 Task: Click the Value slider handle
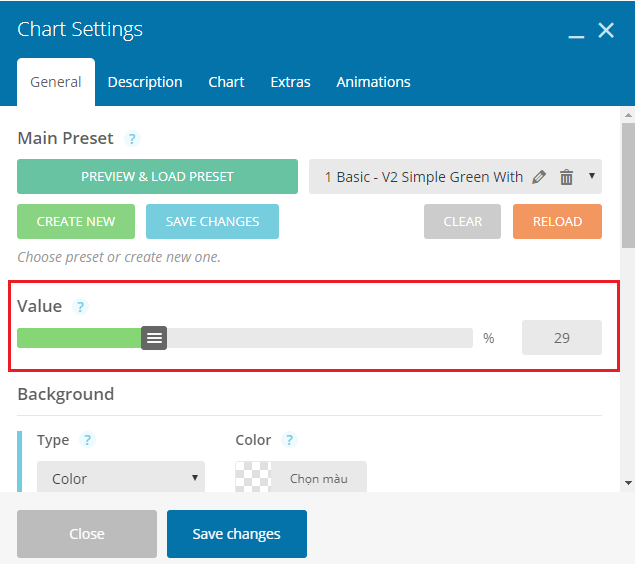[154, 338]
